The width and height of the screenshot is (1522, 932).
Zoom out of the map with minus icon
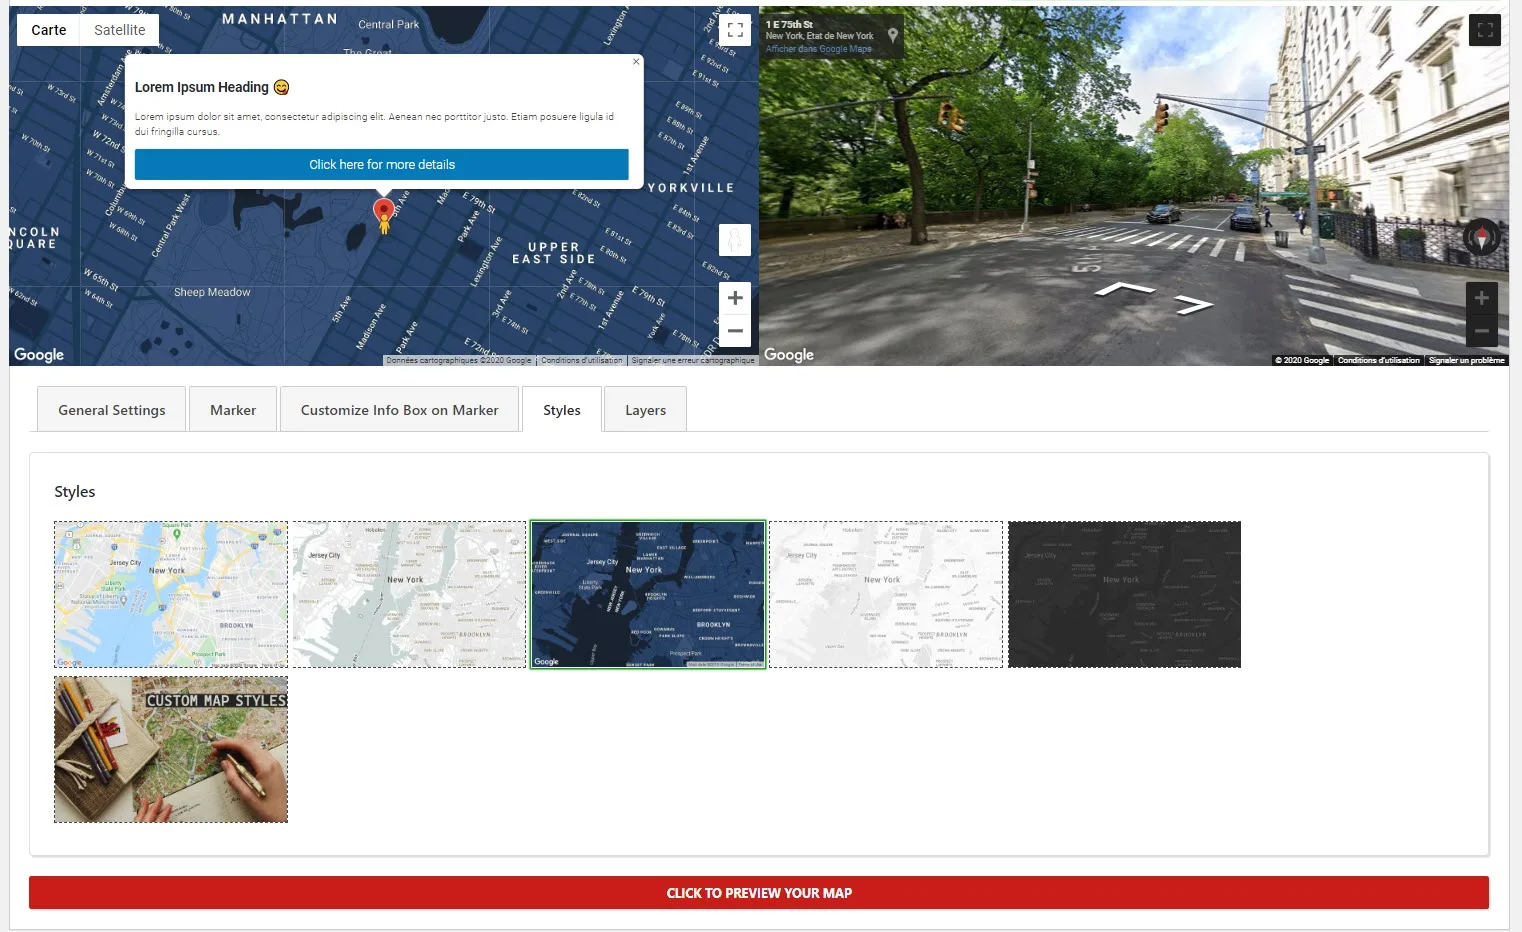735,331
